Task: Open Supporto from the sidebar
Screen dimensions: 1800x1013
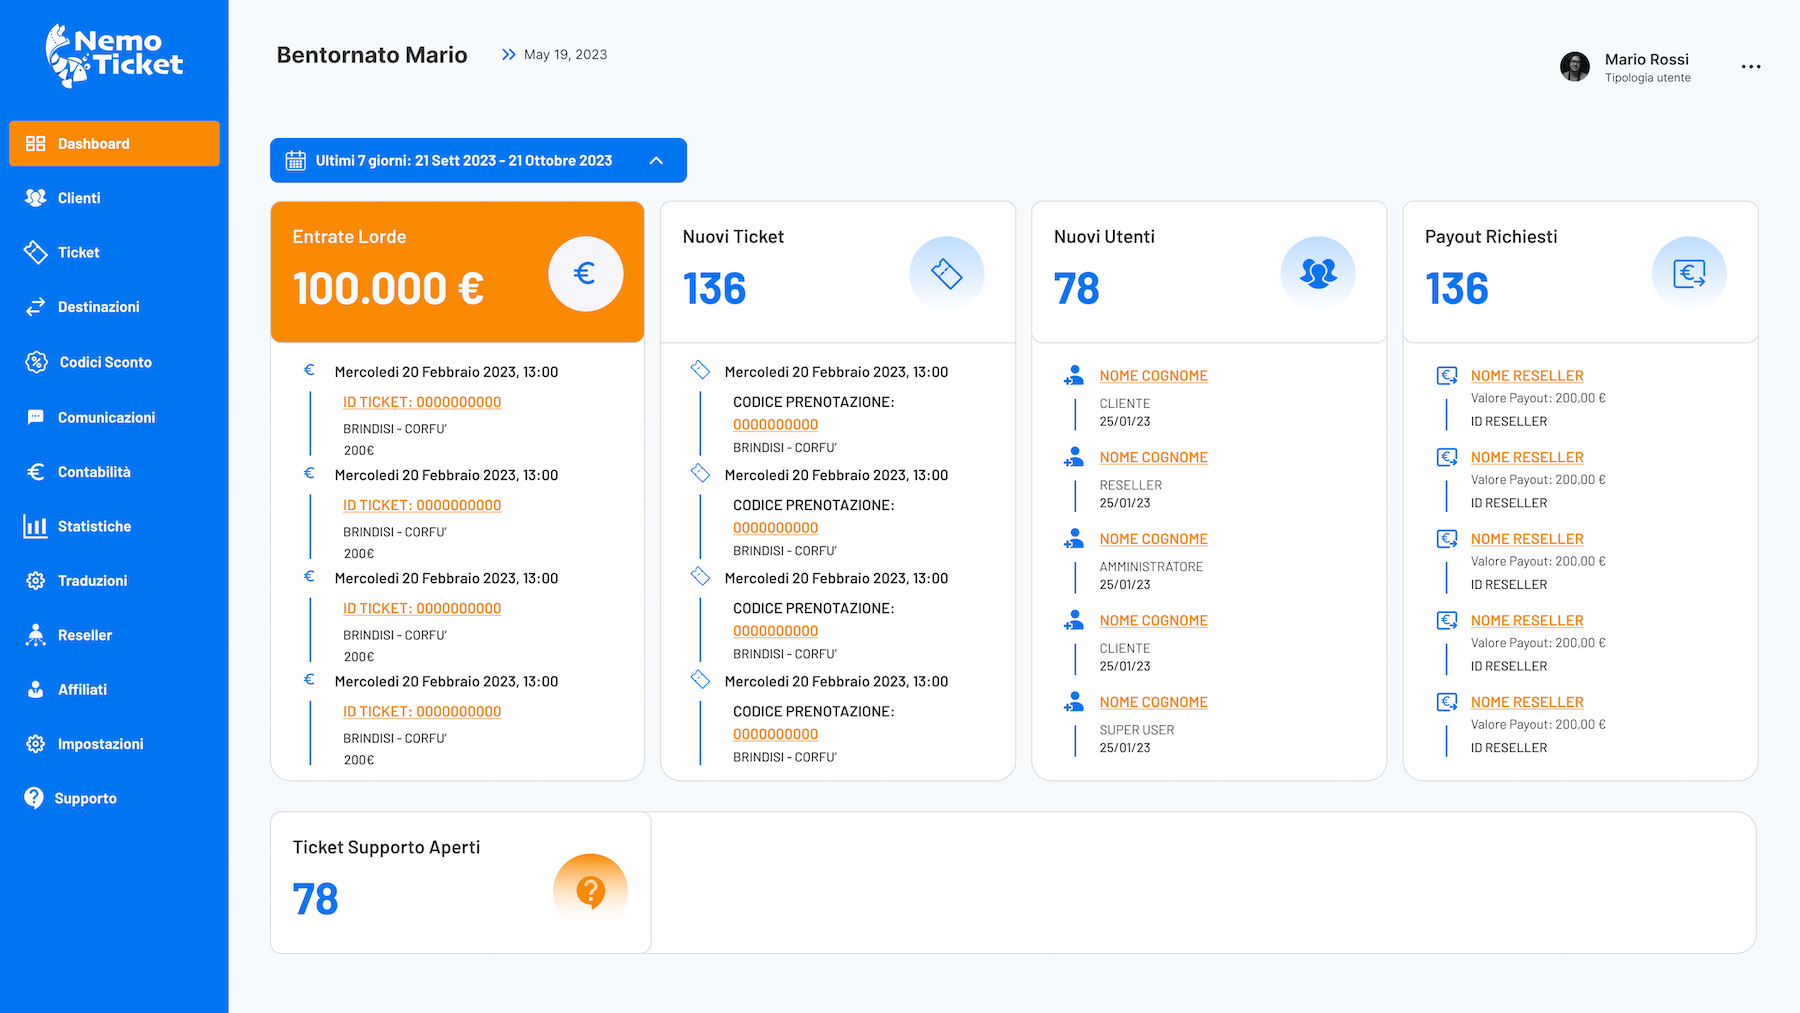Action: (x=85, y=798)
